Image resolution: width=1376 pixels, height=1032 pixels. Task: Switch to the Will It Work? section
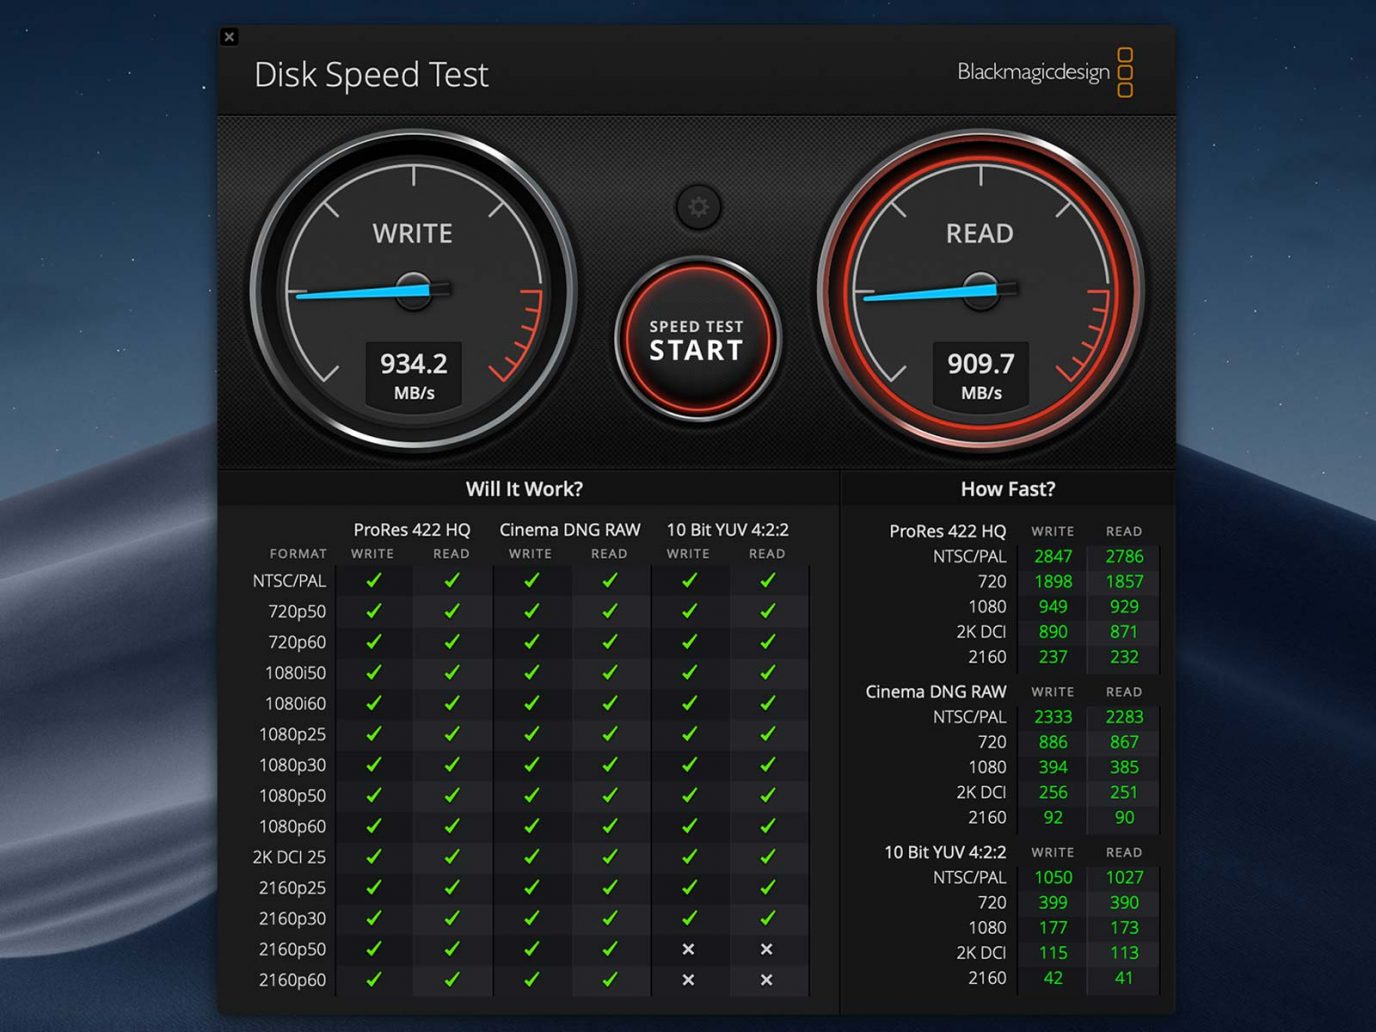coord(524,488)
